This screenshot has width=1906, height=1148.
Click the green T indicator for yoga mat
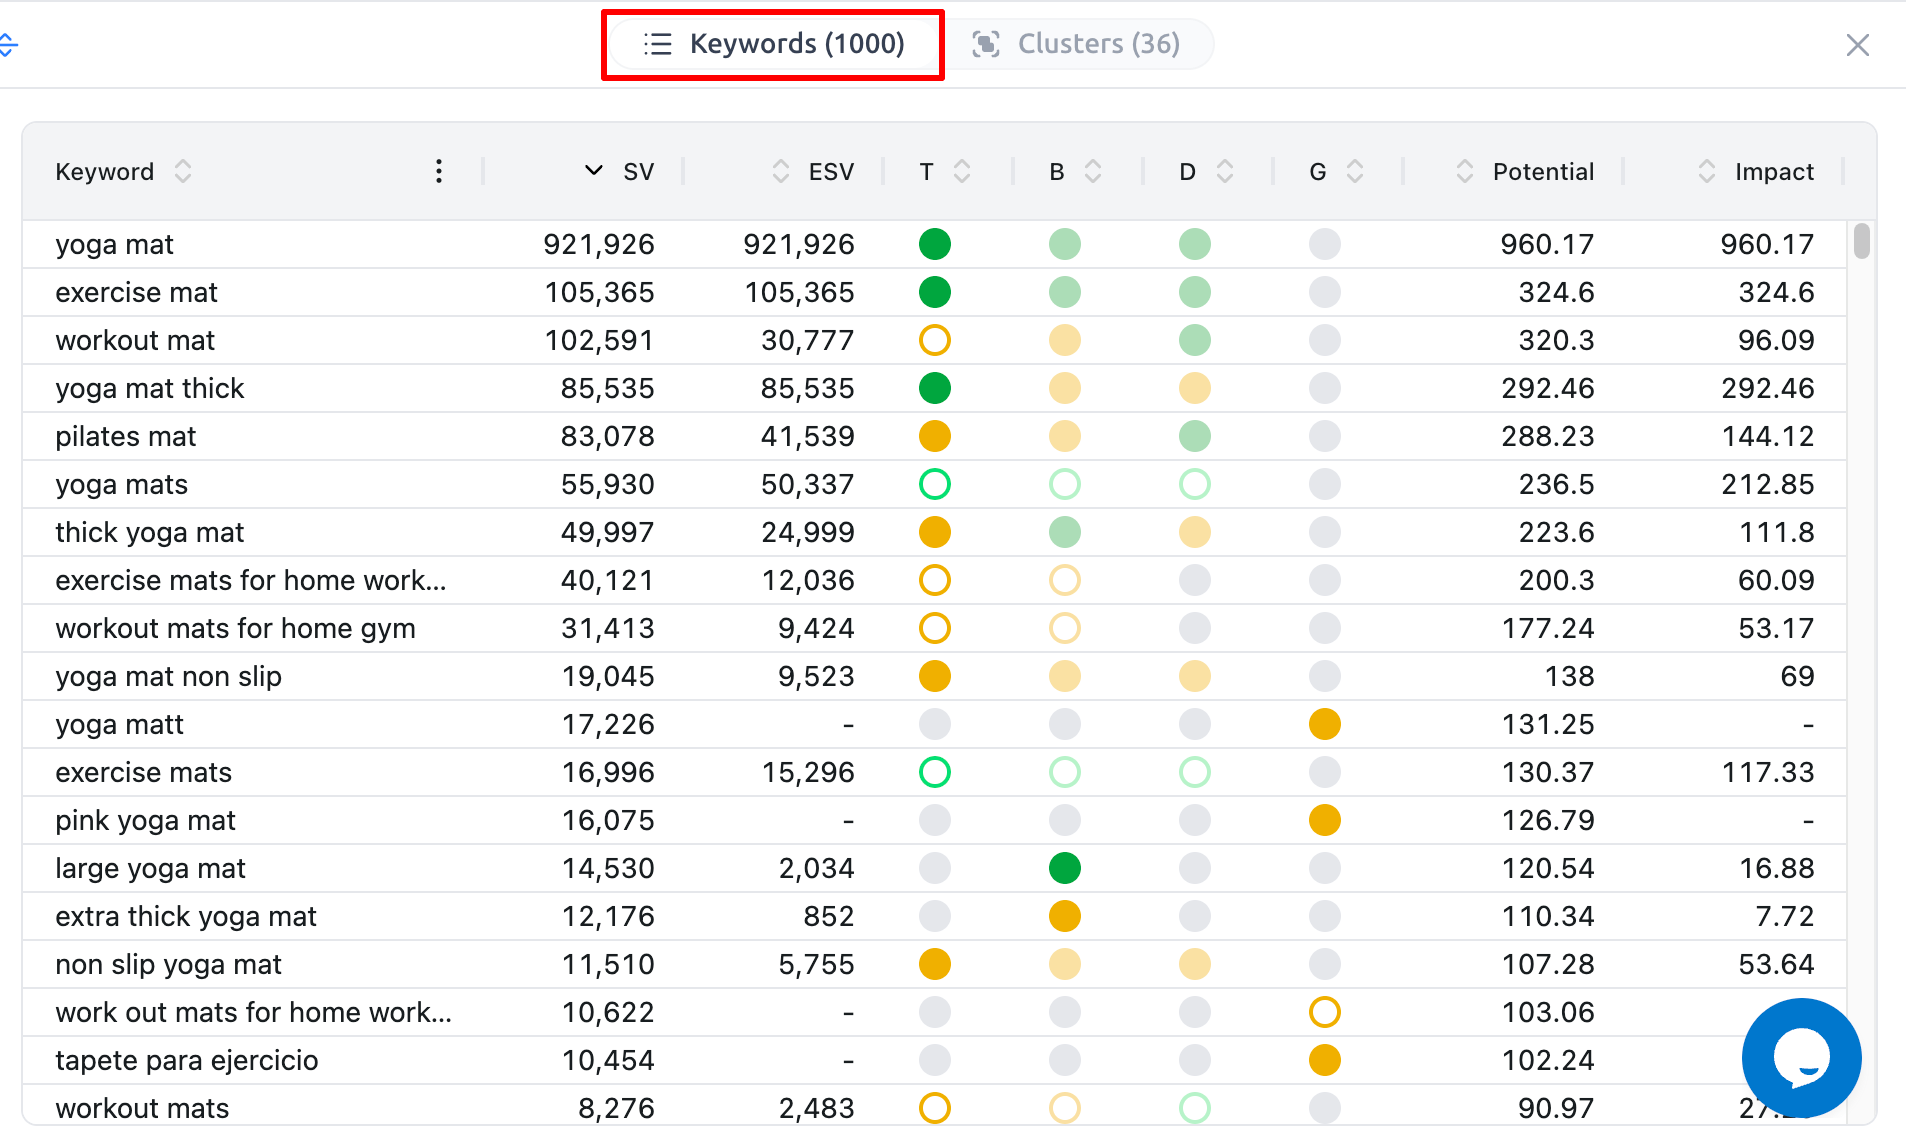click(934, 243)
